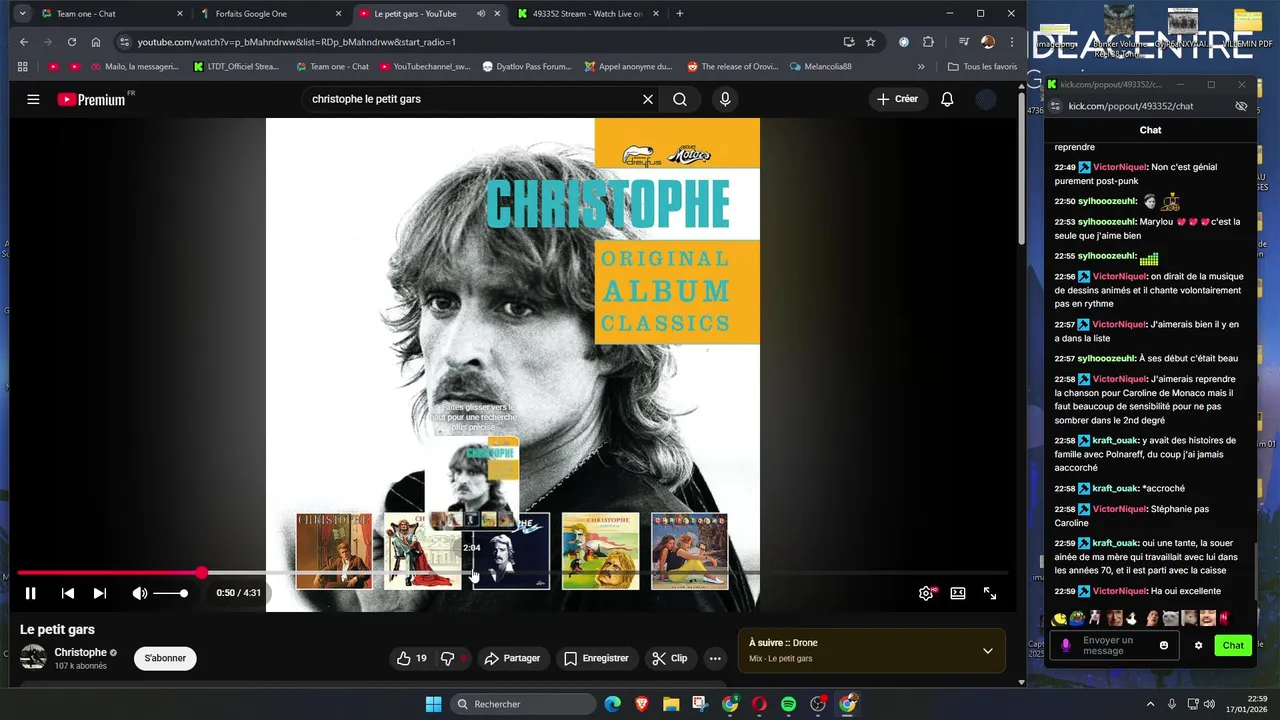Open Windows Start menu
1280x720 pixels.
433,704
